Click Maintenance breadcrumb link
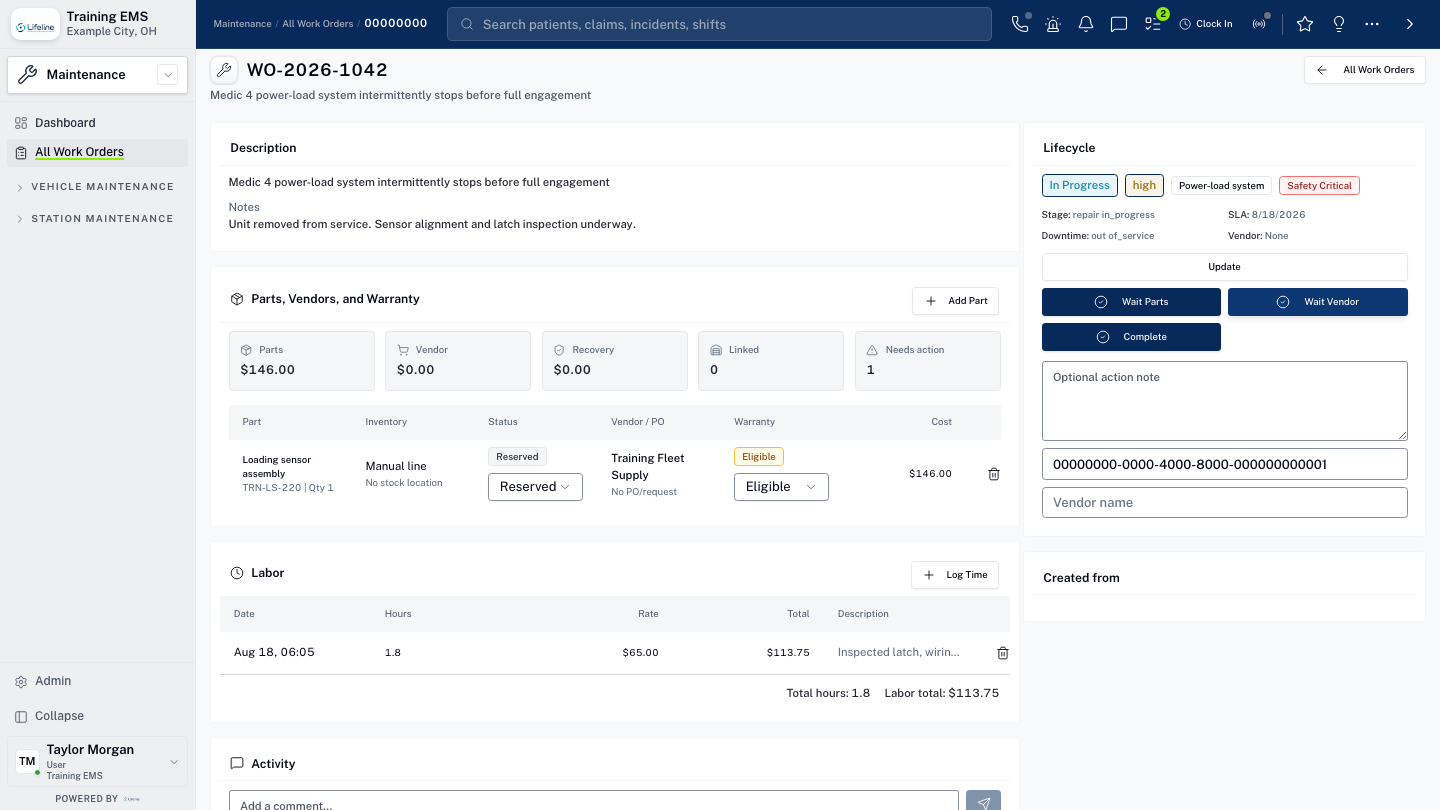1440x810 pixels. pos(242,24)
